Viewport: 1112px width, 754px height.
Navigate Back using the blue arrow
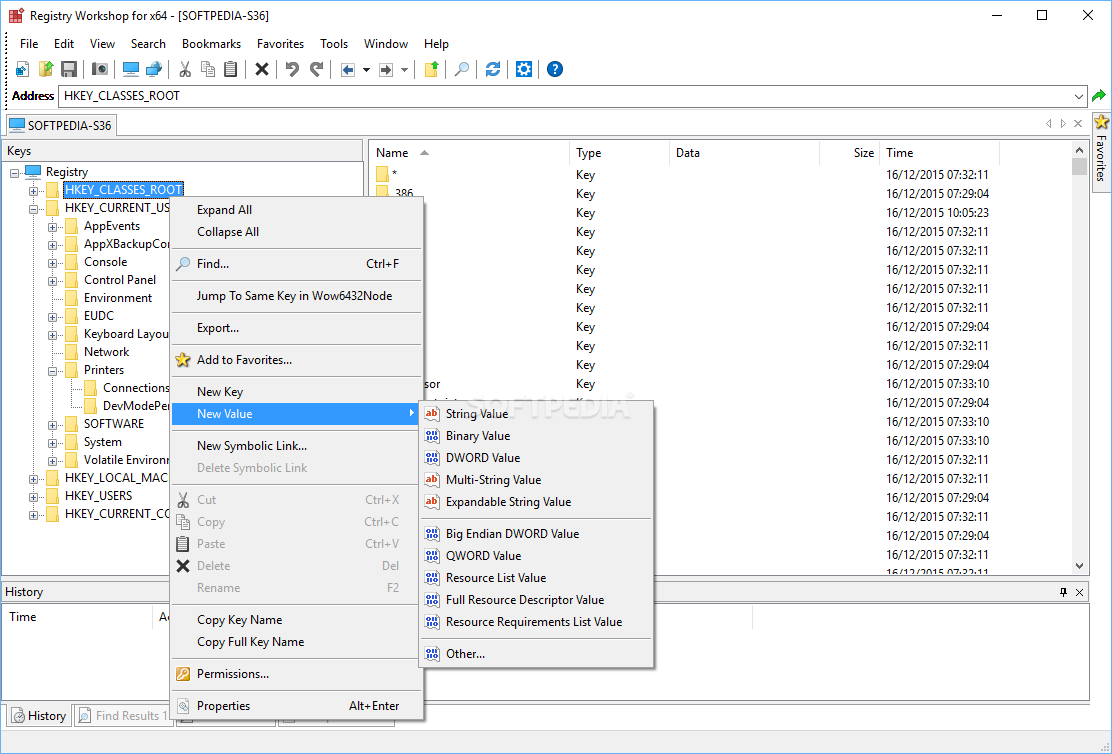(348, 70)
